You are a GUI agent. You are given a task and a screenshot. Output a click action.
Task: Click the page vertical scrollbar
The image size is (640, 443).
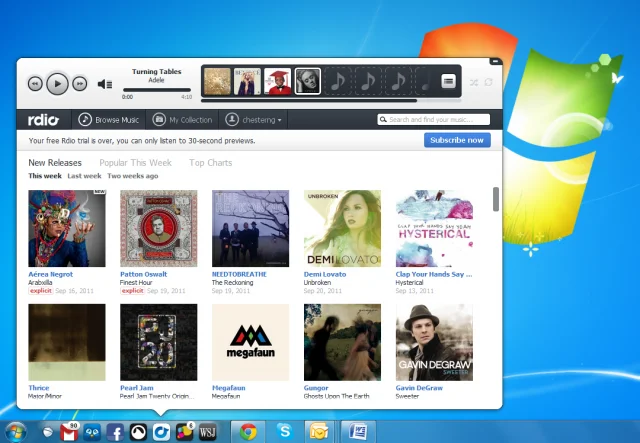click(496, 199)
